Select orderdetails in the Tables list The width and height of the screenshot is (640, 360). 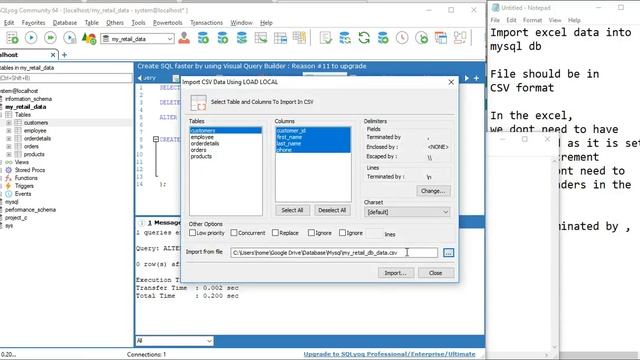[205, 143]
